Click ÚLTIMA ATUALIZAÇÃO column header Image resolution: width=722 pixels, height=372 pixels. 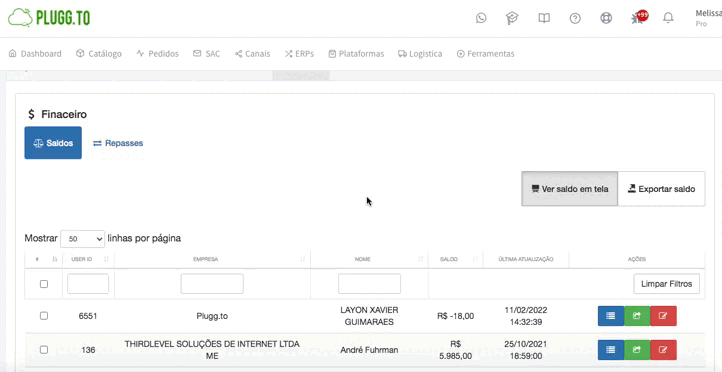coord(526,259)
